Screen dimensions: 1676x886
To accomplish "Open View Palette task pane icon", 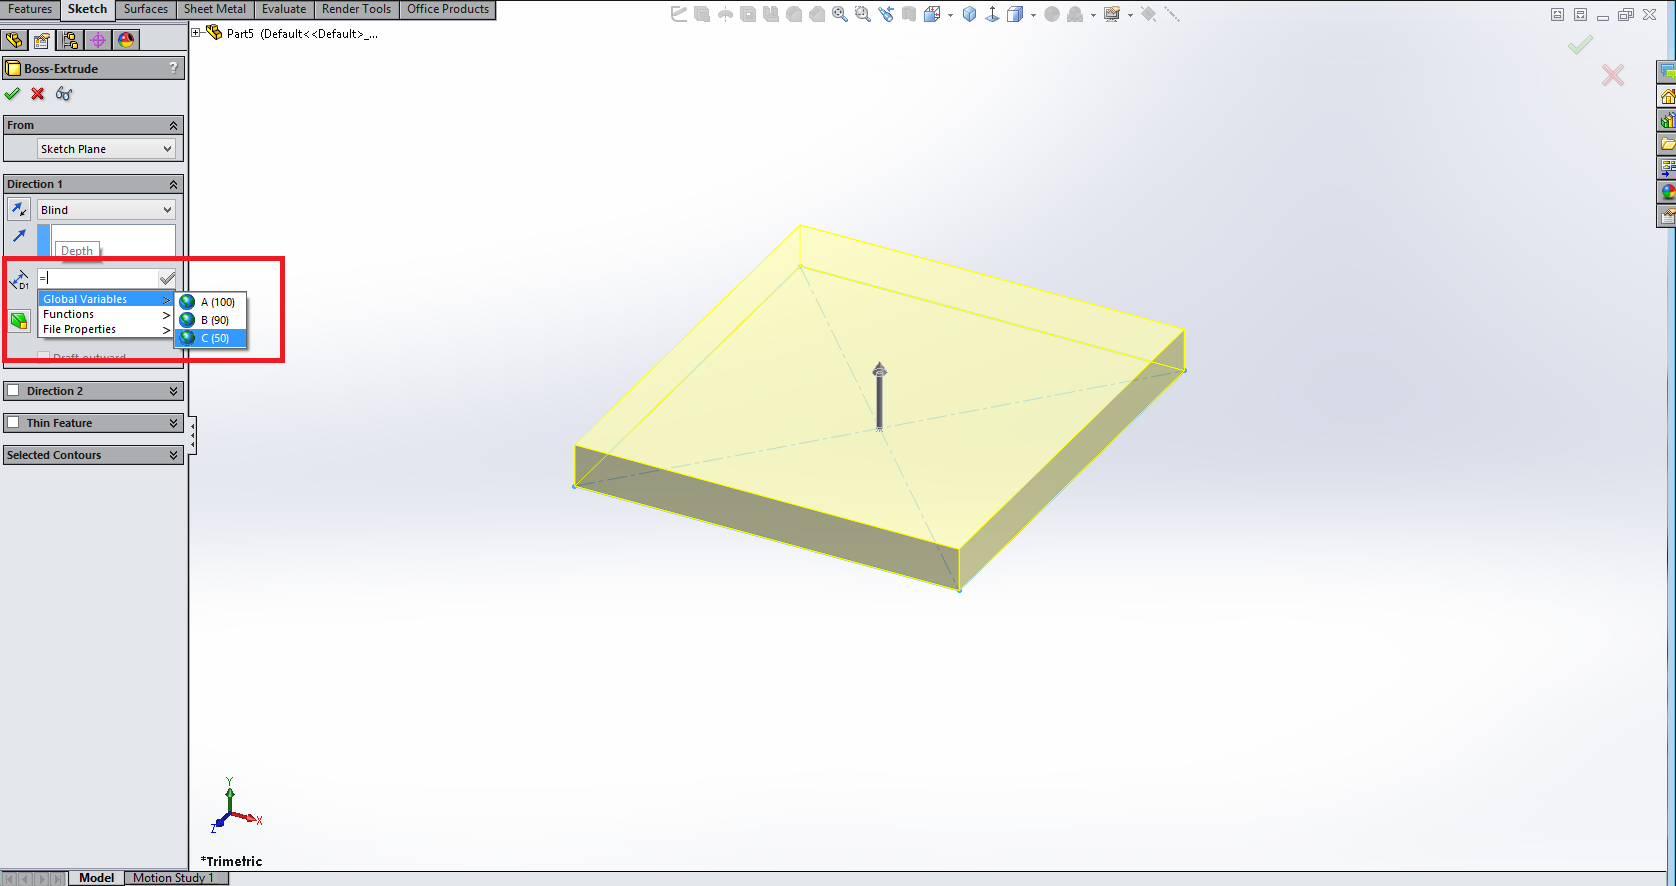I will [x=1667, y=168].
